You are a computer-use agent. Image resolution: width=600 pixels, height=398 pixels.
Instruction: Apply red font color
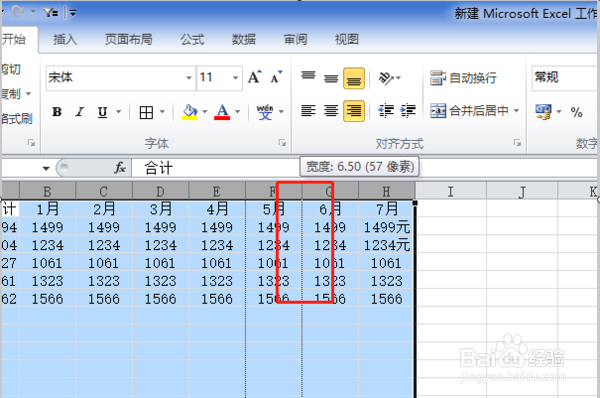tap(222, 112)
